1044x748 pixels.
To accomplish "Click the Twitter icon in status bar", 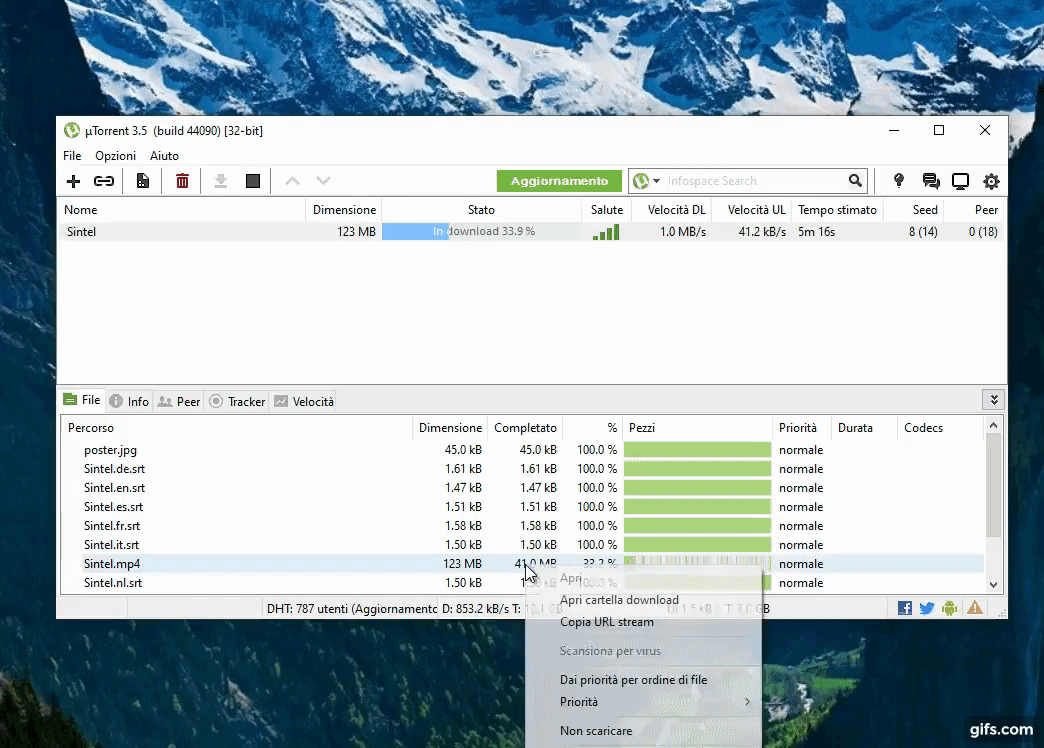I will (x=927, y=607).
